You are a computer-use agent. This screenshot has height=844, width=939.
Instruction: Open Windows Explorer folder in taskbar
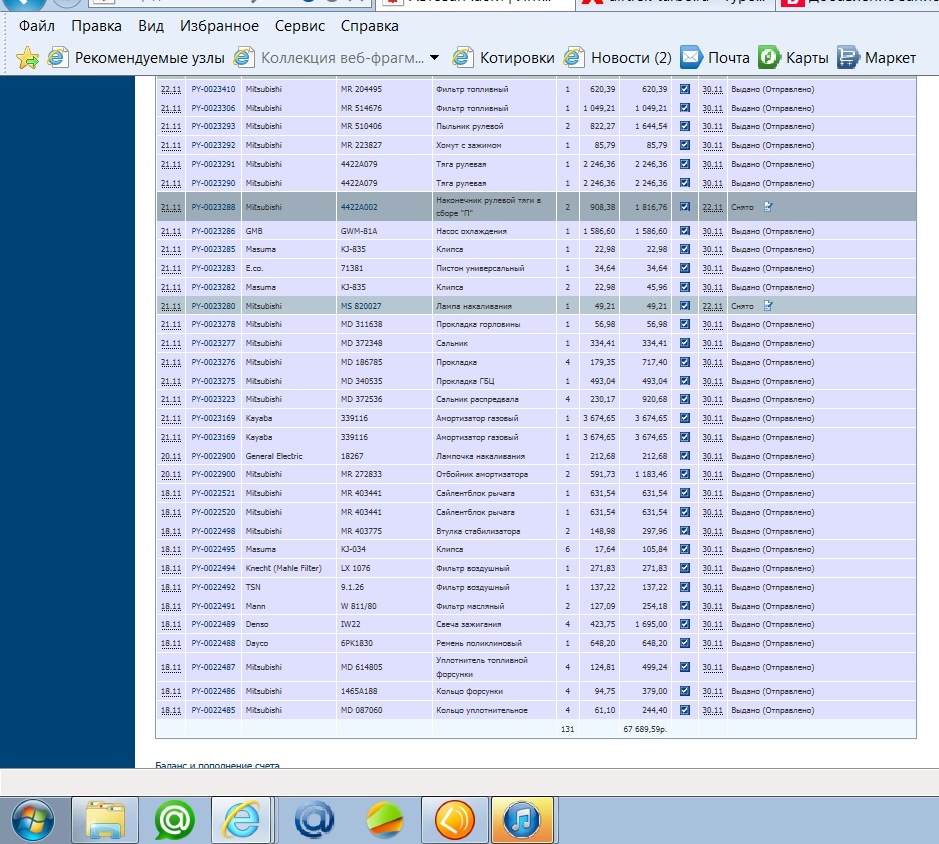click(105, 820)
